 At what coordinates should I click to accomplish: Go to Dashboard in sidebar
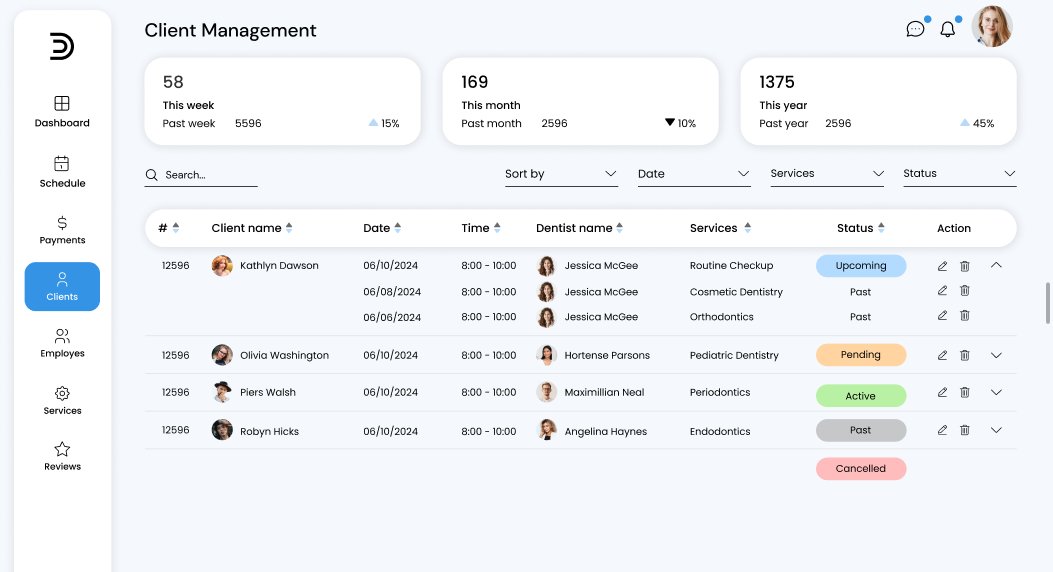(62, 111)
